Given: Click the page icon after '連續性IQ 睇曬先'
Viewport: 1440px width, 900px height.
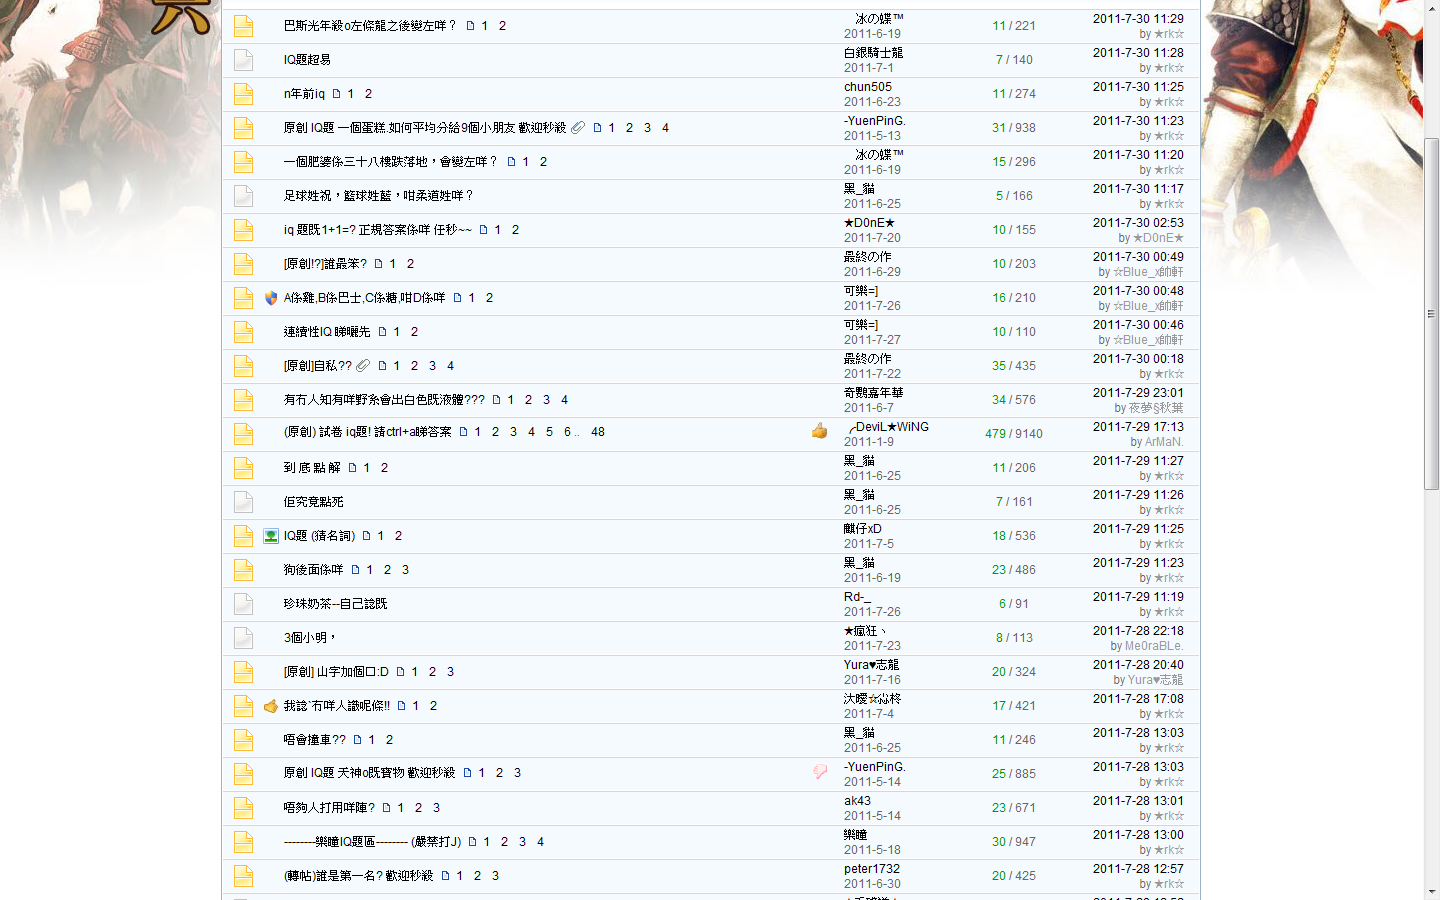Looking at the screenshot, I should tap(382, 332).
